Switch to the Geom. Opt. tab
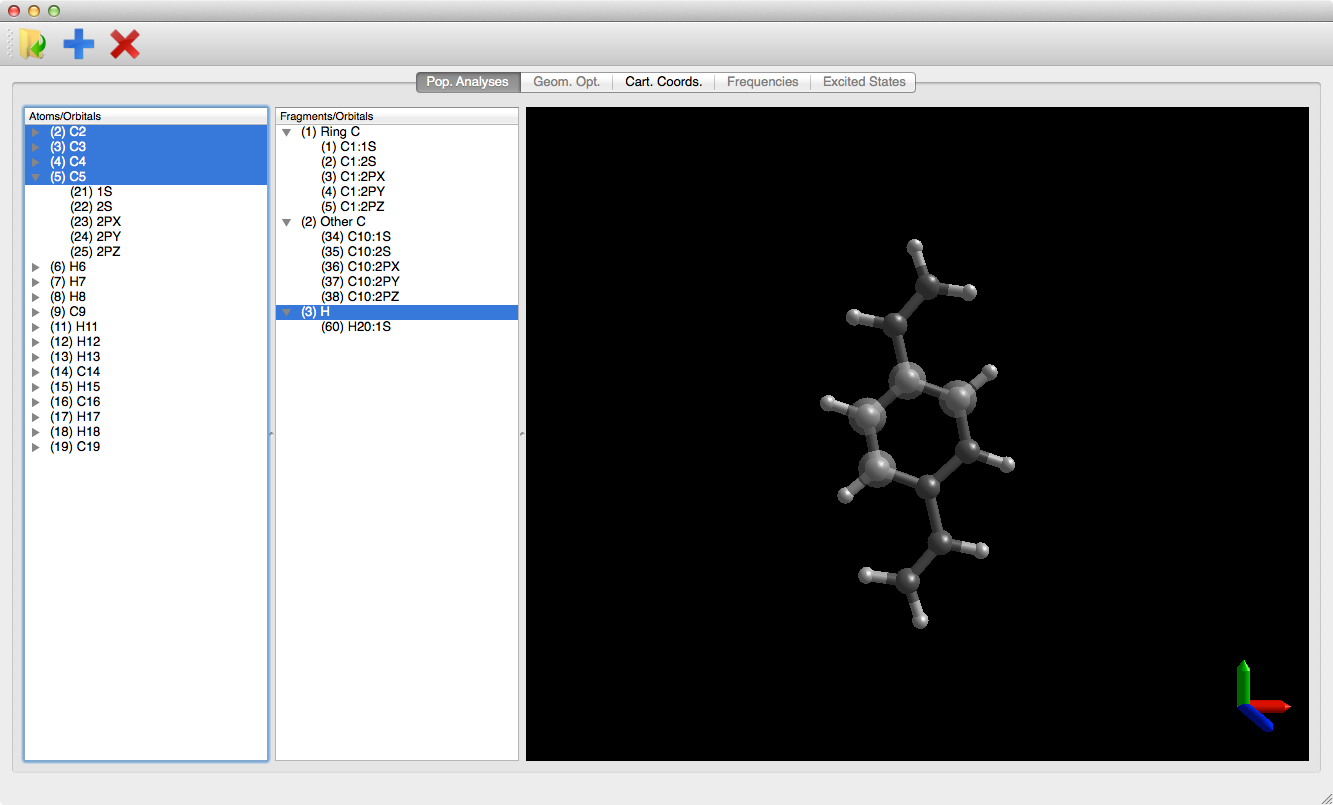 566,82
